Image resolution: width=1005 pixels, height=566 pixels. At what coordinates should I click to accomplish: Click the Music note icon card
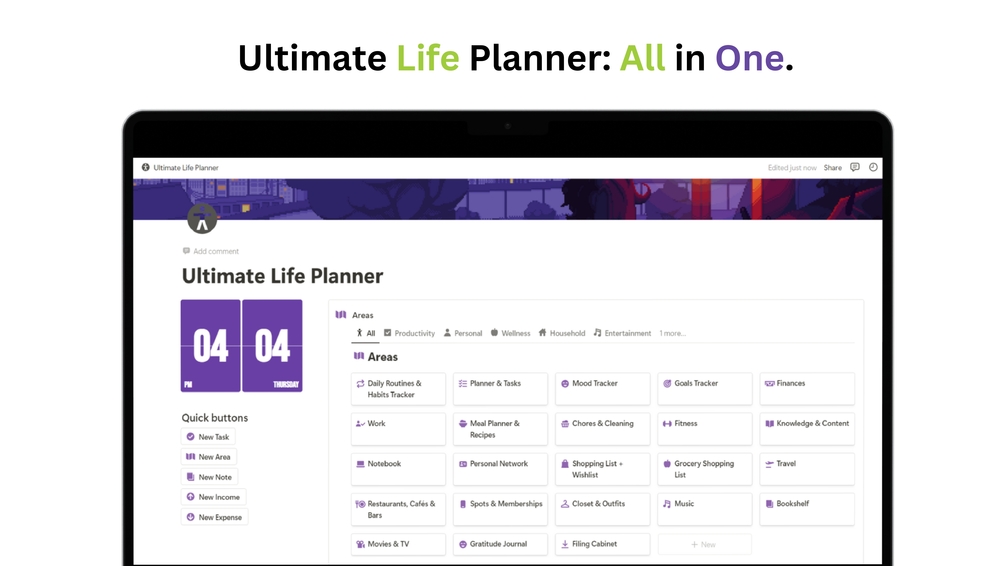pos(667,504)
